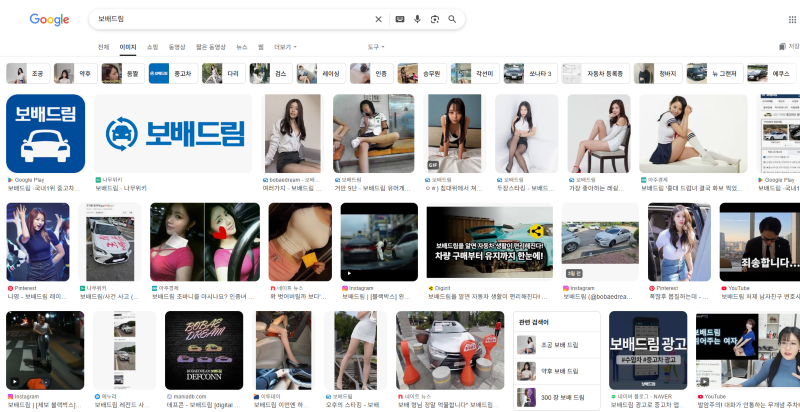Start voice search with the microphone icon
This screenshot has height=412, width=800.
[x=417, y=19]
